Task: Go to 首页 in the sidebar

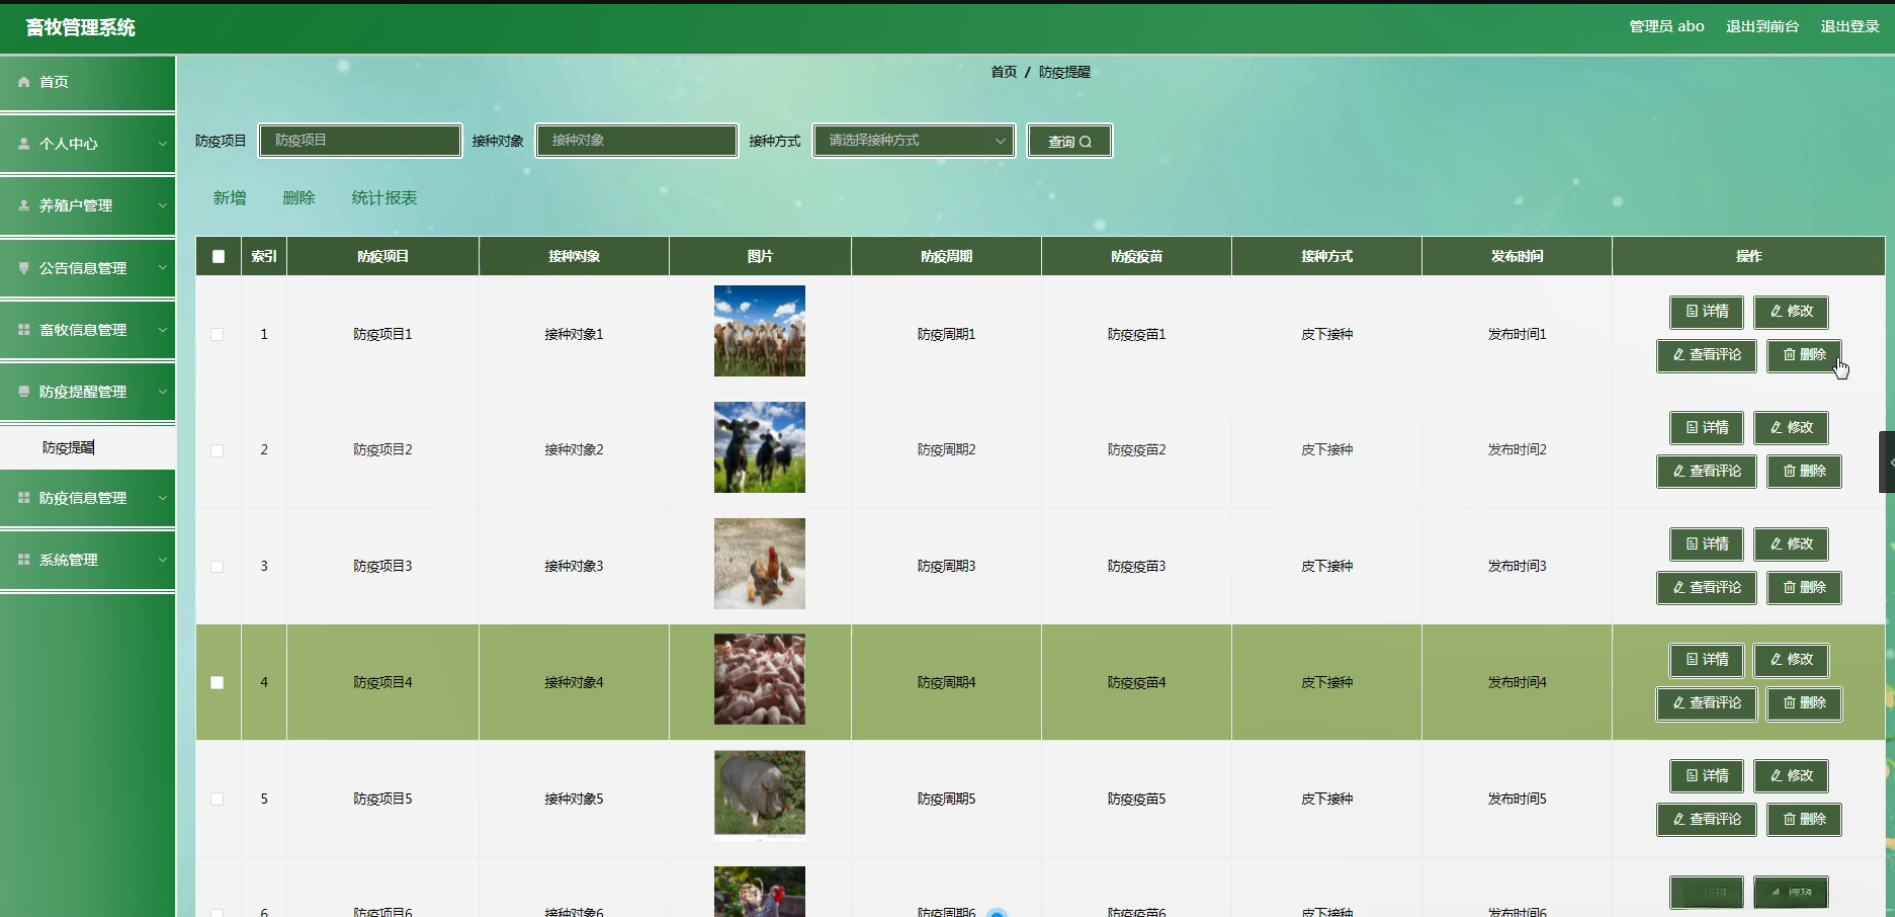Action: point(88,82)
